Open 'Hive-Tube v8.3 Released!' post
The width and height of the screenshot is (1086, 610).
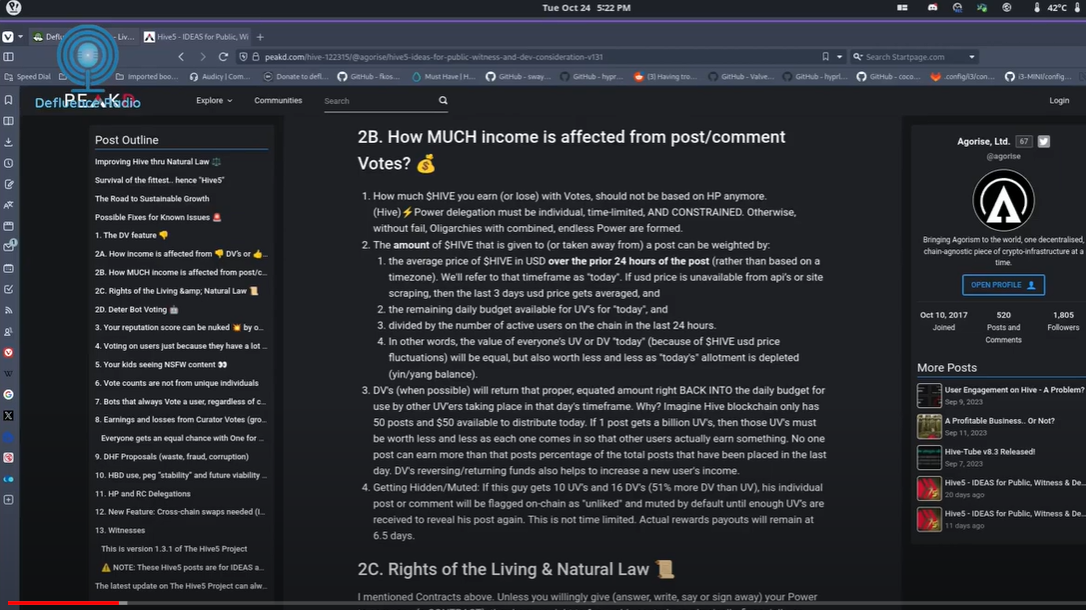pyautogui.click(x=990, y=451)
